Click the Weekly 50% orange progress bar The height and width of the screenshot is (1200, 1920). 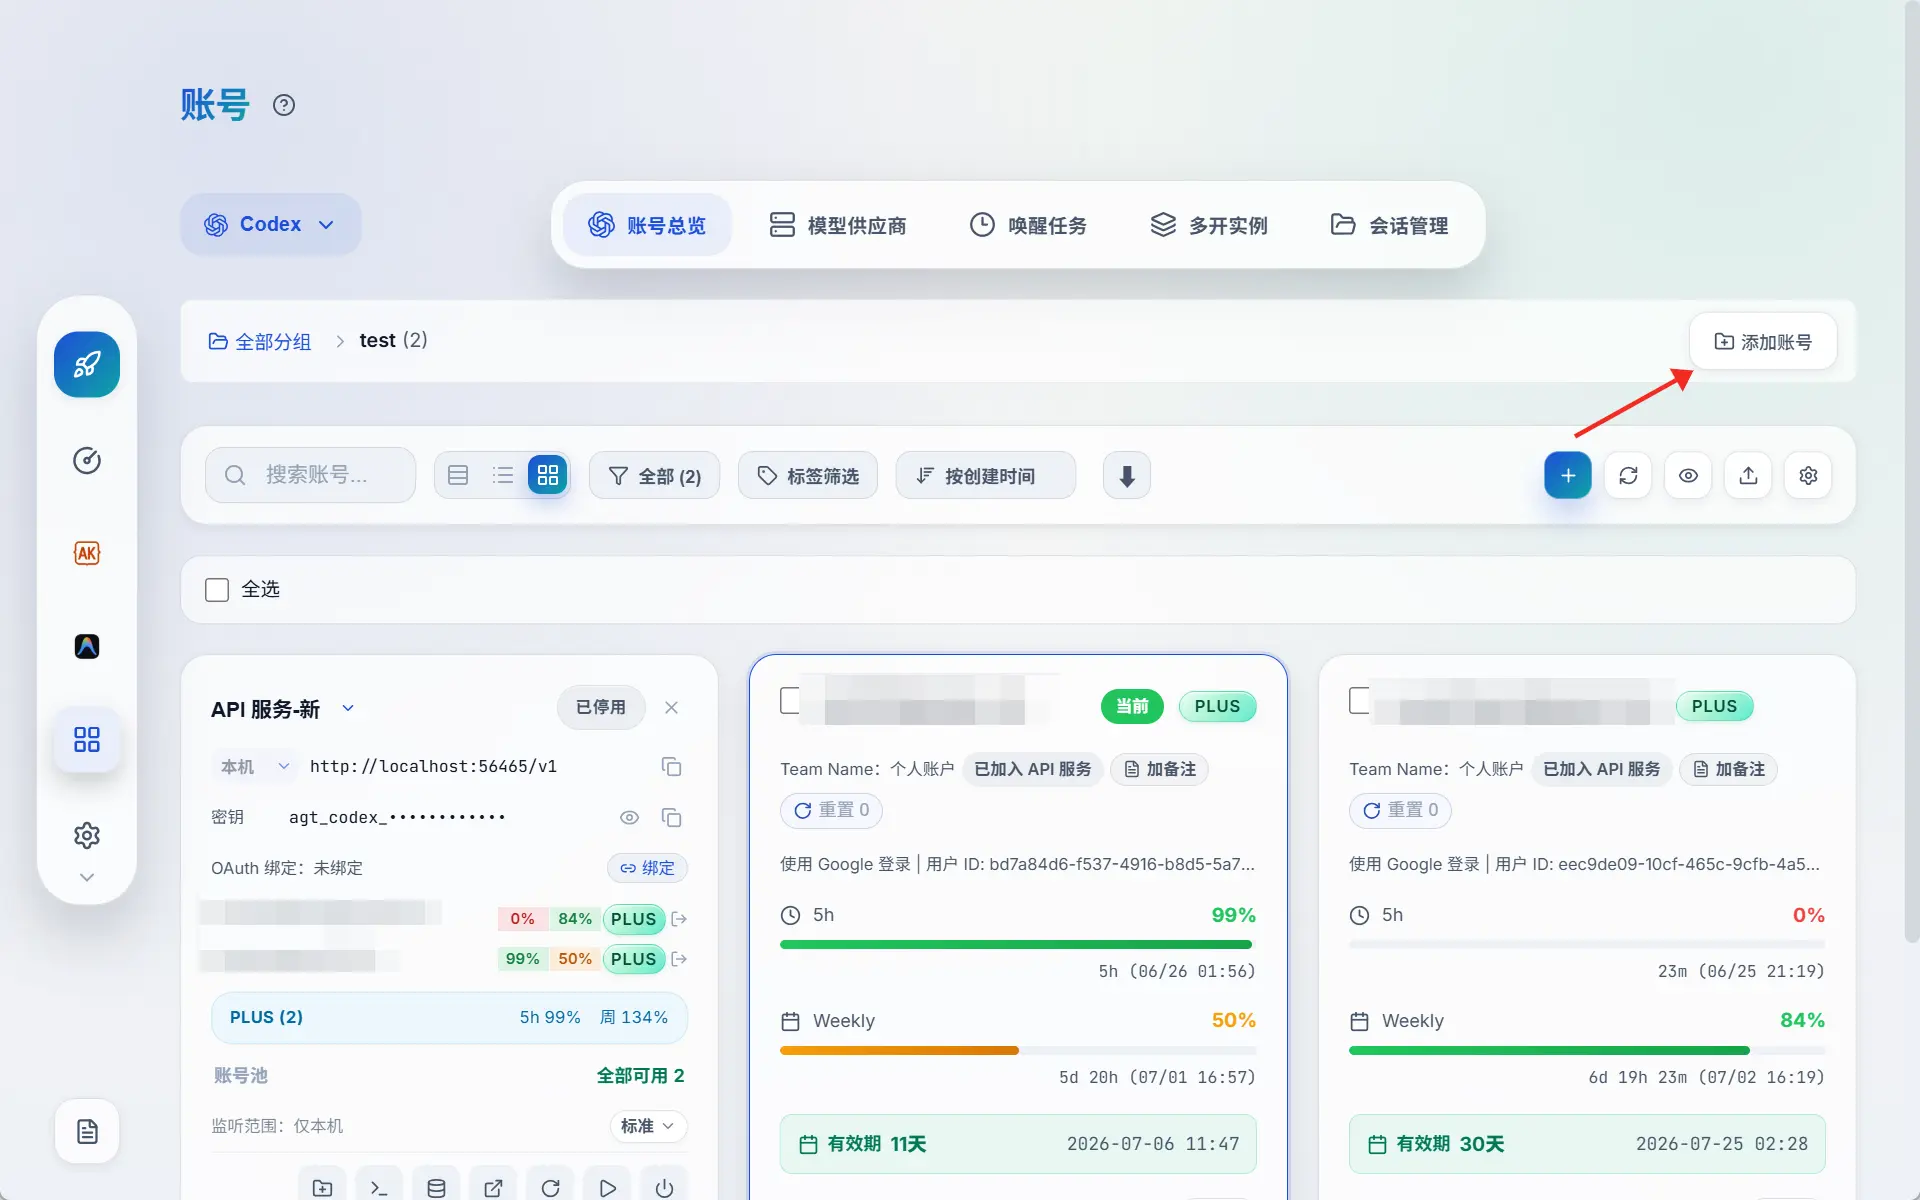(1018, 1050)
